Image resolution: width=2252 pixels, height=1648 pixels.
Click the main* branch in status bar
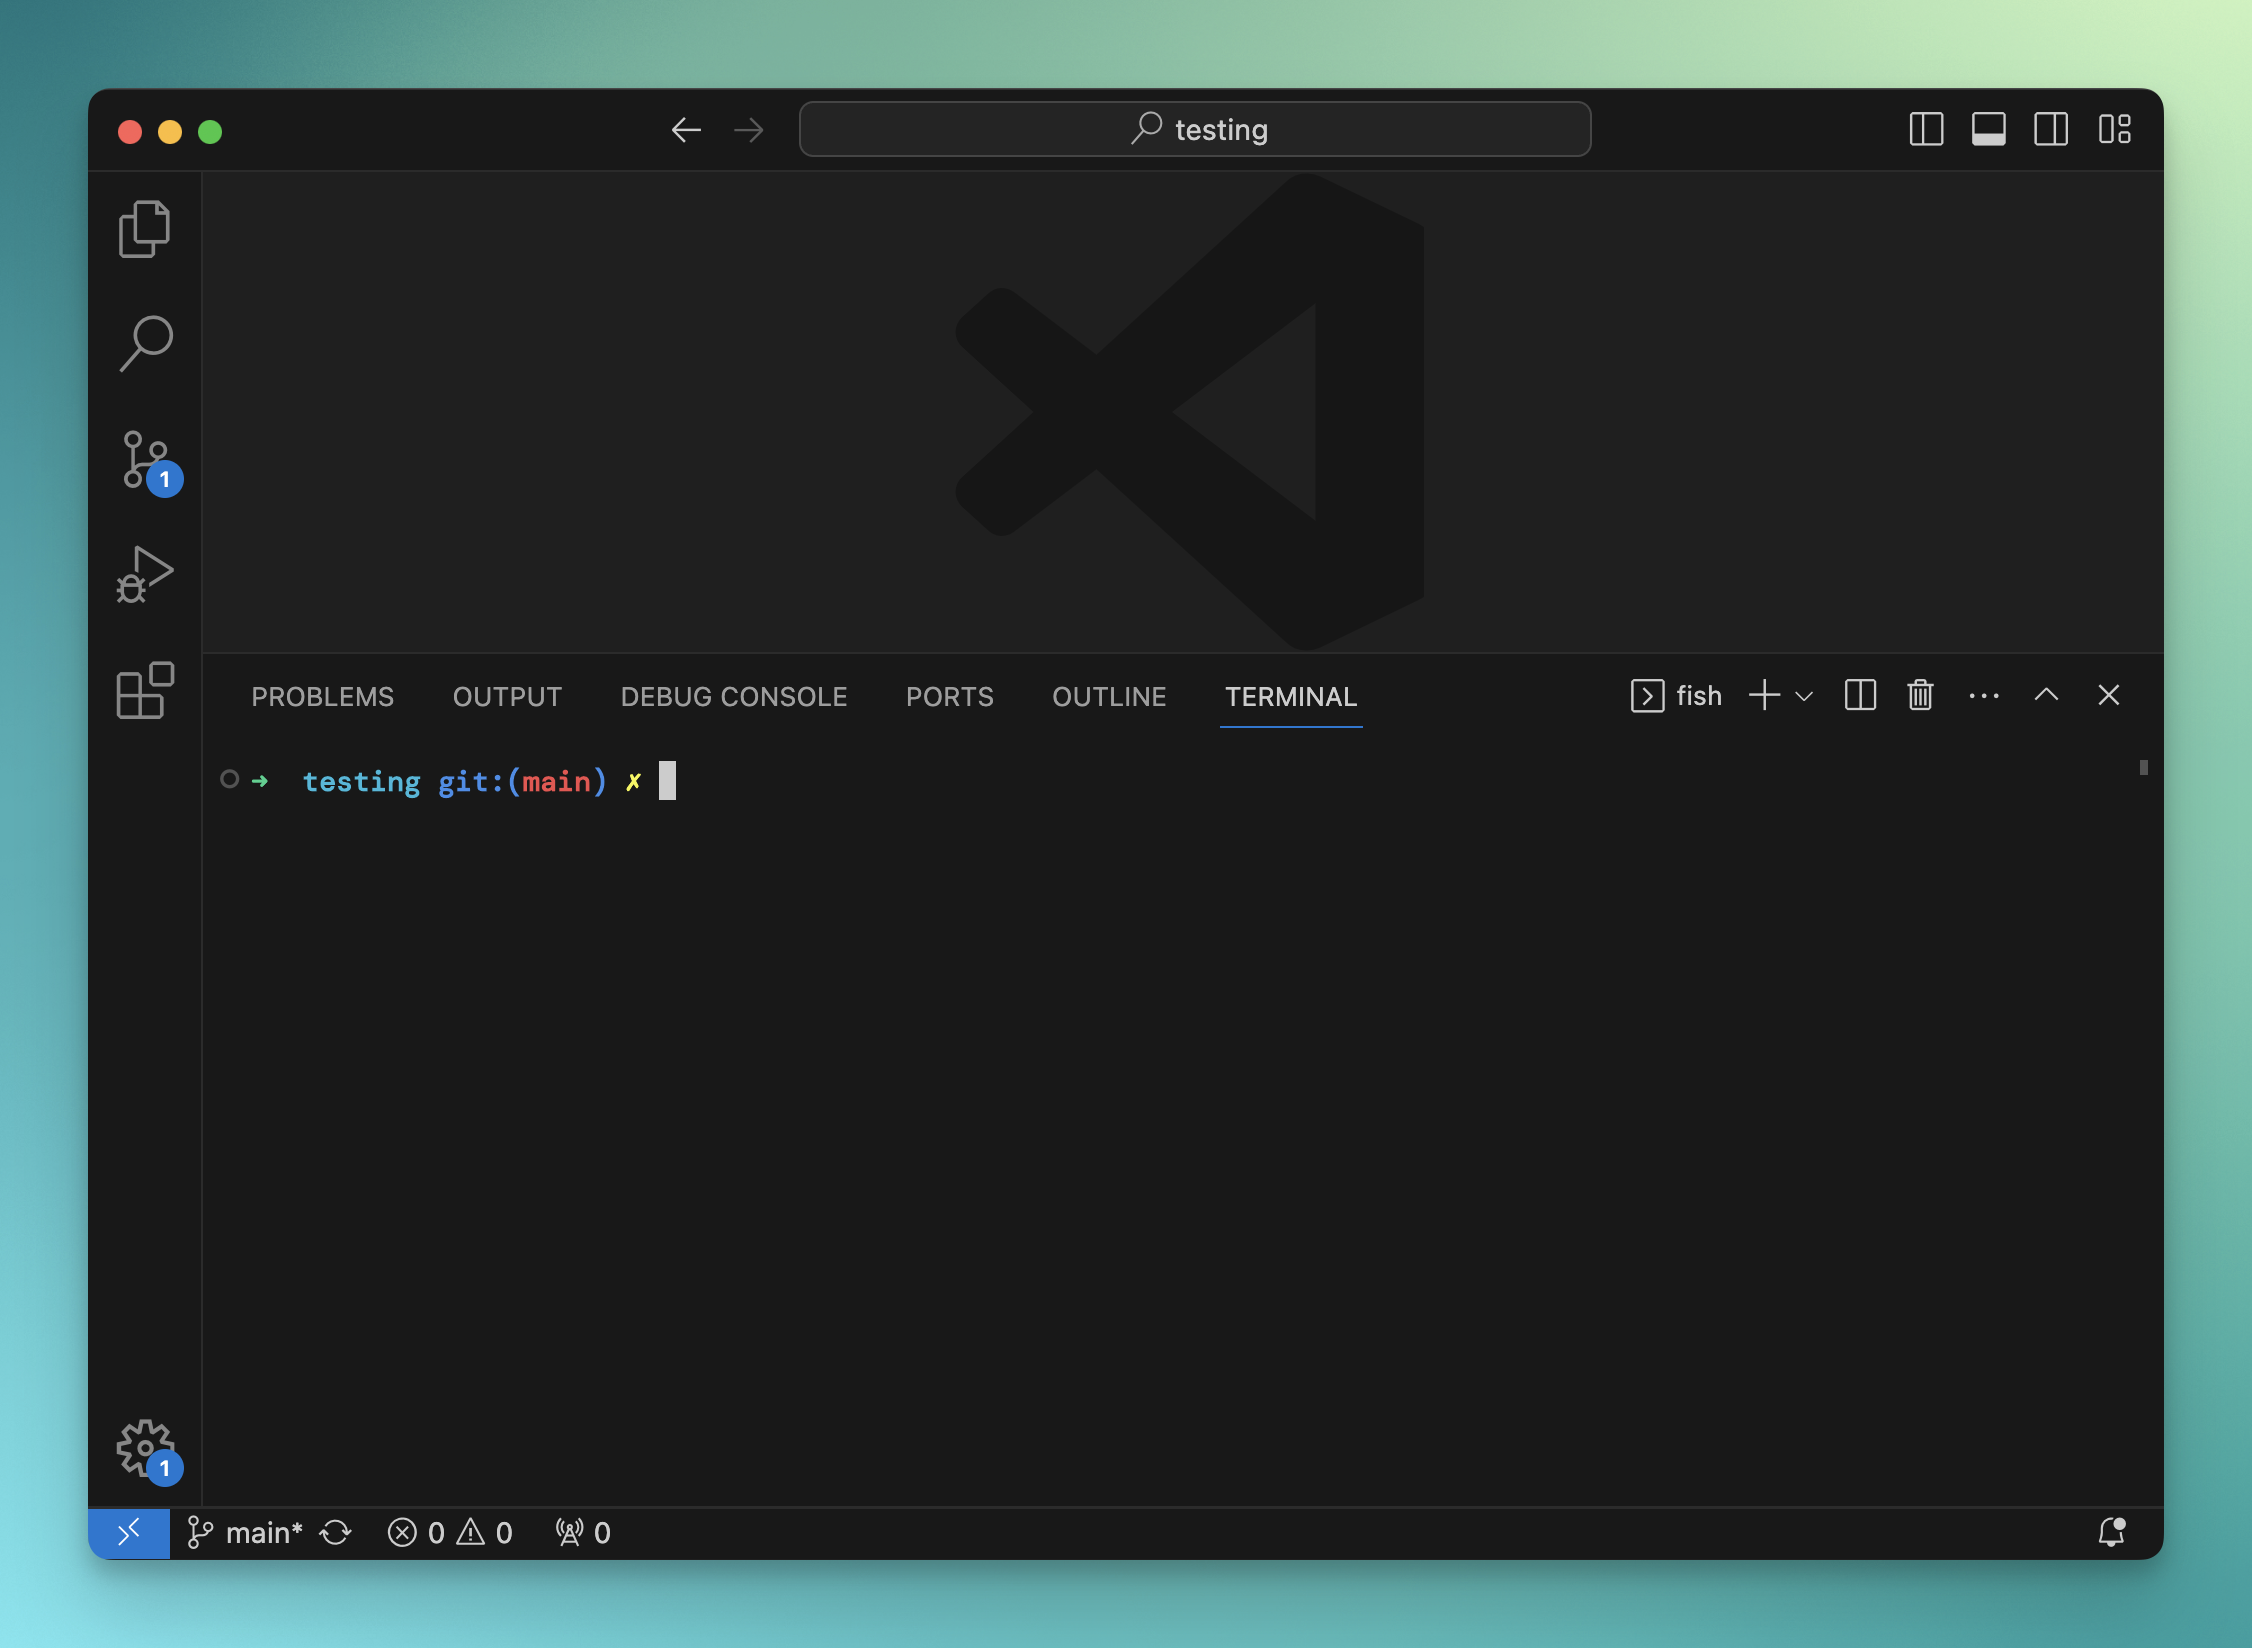(x=246, y=1532)
